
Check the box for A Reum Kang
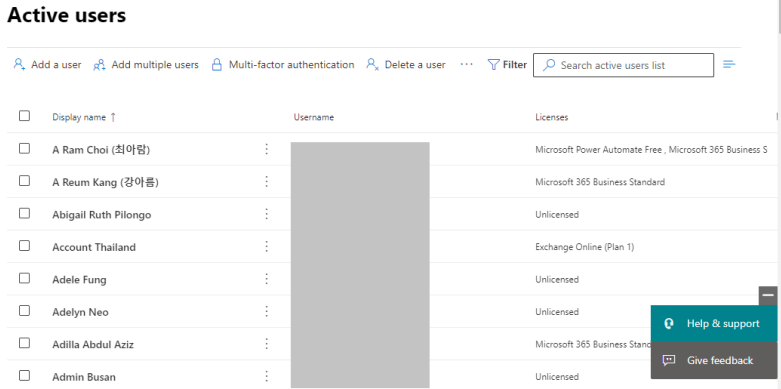pos(24,180)
